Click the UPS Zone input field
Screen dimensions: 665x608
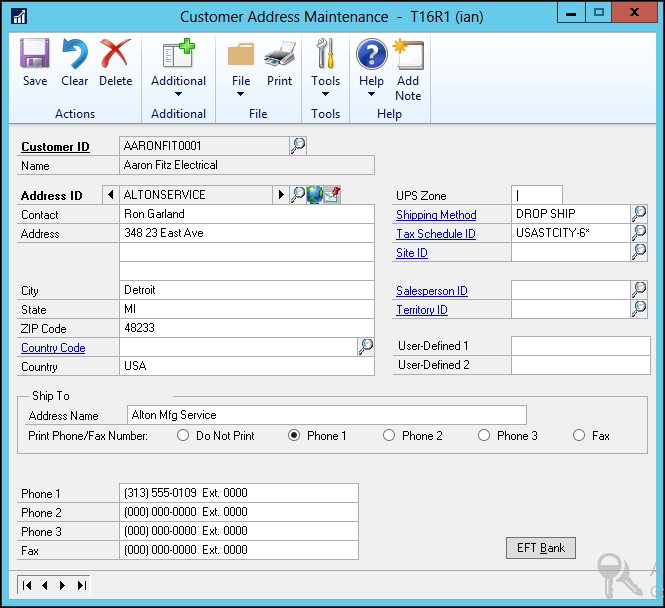[537, 195]
